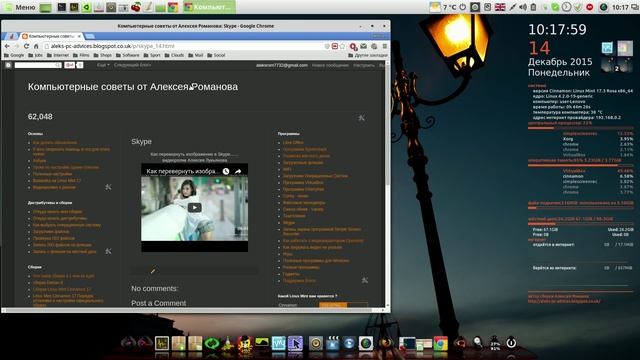The height and width of the screenshot is (360, 640).
Task: Click the UK flag keyboard layout indicator
Action: tap(500, 7)
